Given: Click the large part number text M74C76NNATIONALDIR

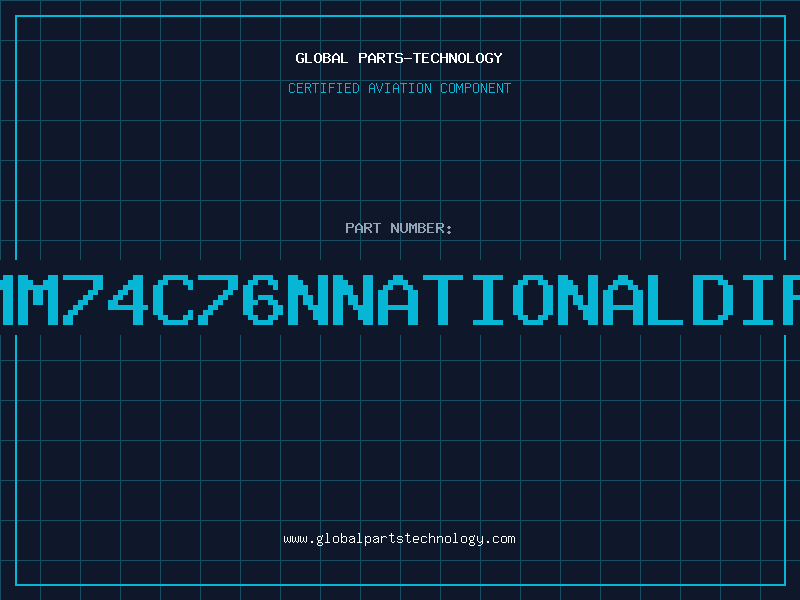Looking at the screenshot, I should pyautogui.click(x=400, y=299).
